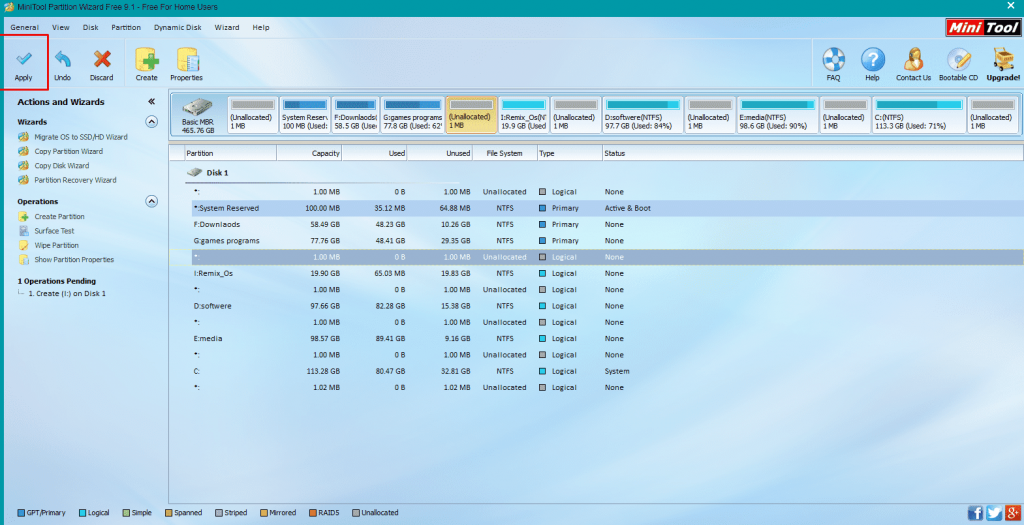The image size is (1024, 525).
Task: Sort by the Capacity column header
Action: tap(309, 153)
